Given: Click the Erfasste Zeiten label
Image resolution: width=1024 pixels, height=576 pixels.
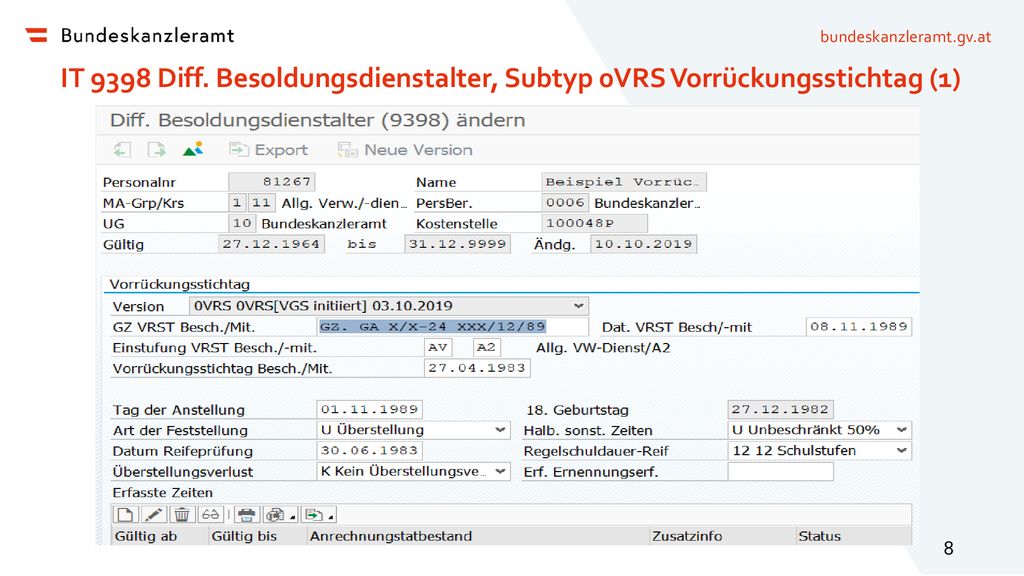Looking at the screenshot, I should pyautogui.click(x=163, y=492).
